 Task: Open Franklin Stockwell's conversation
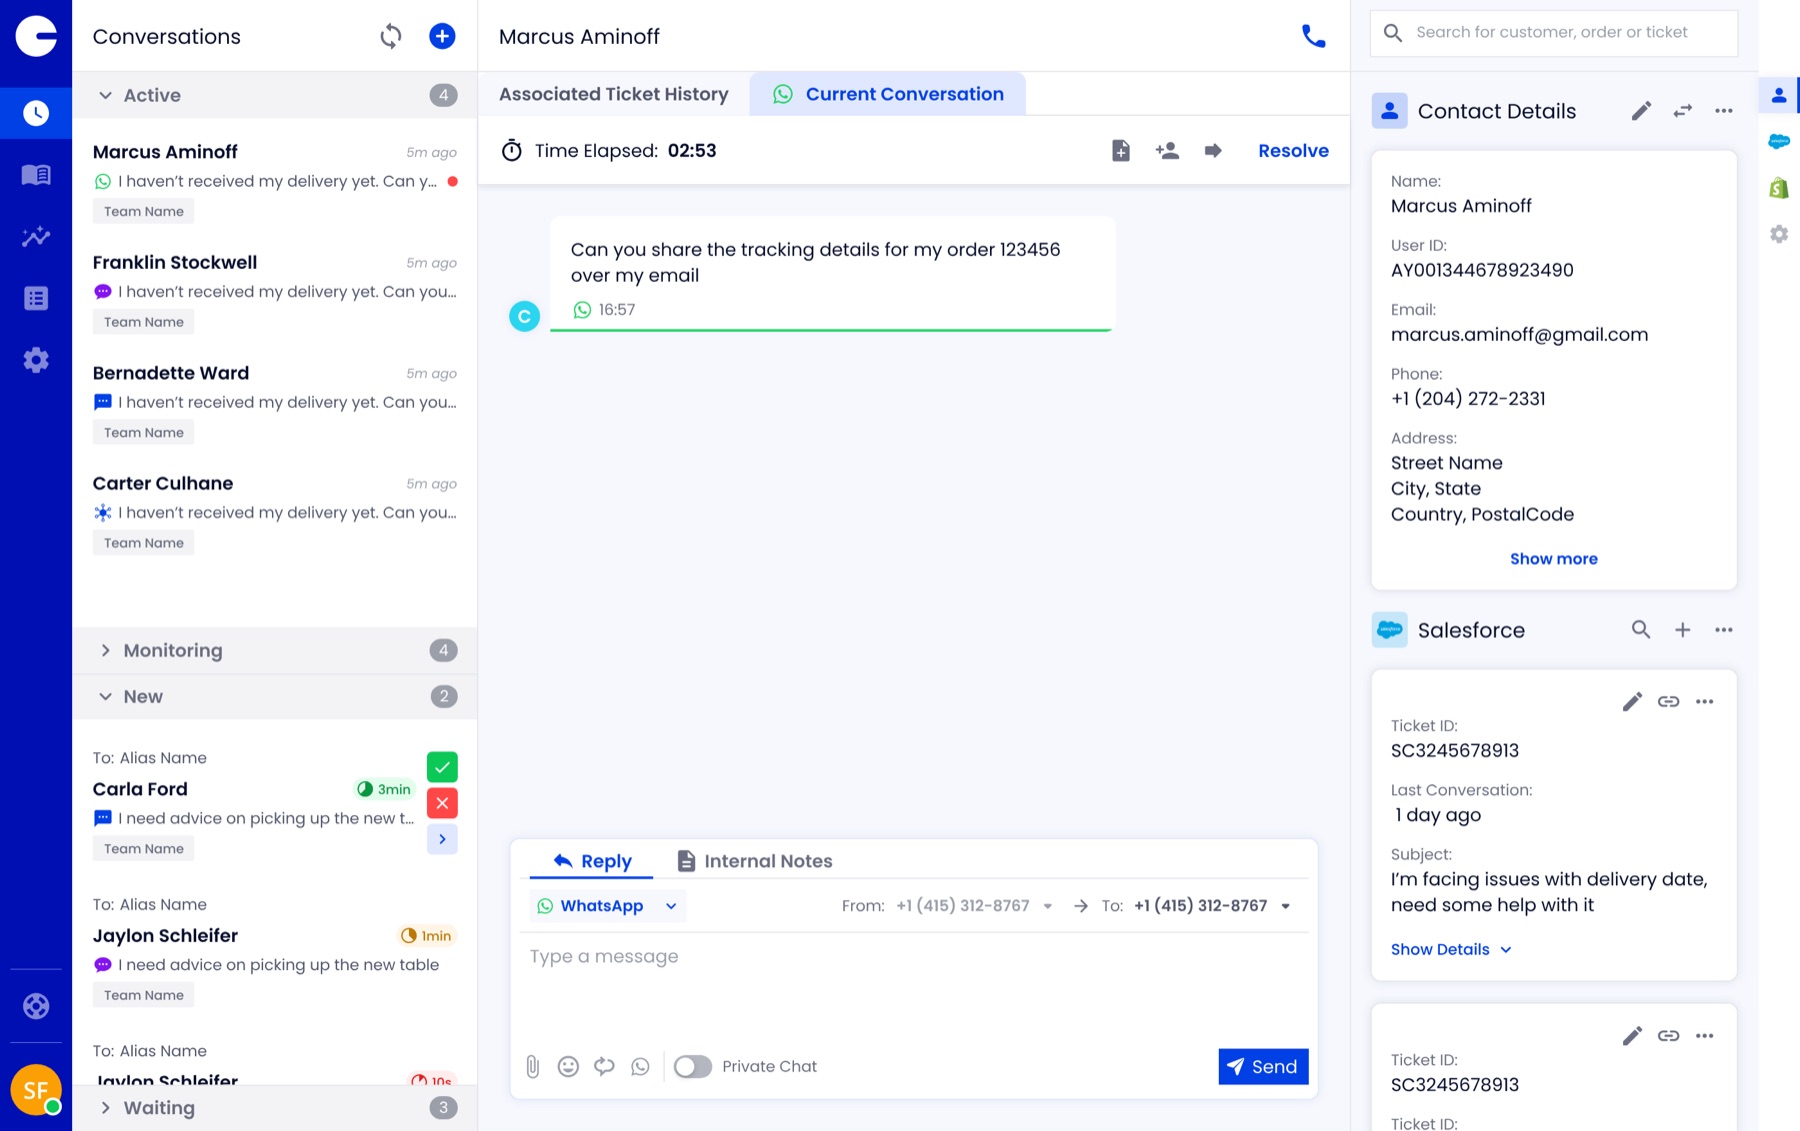pyautogui.click(x=275, y=291)
